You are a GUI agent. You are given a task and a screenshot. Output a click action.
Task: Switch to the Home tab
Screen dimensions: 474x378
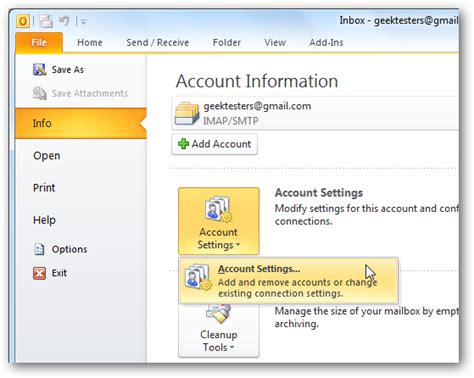(x=90, y=43)
